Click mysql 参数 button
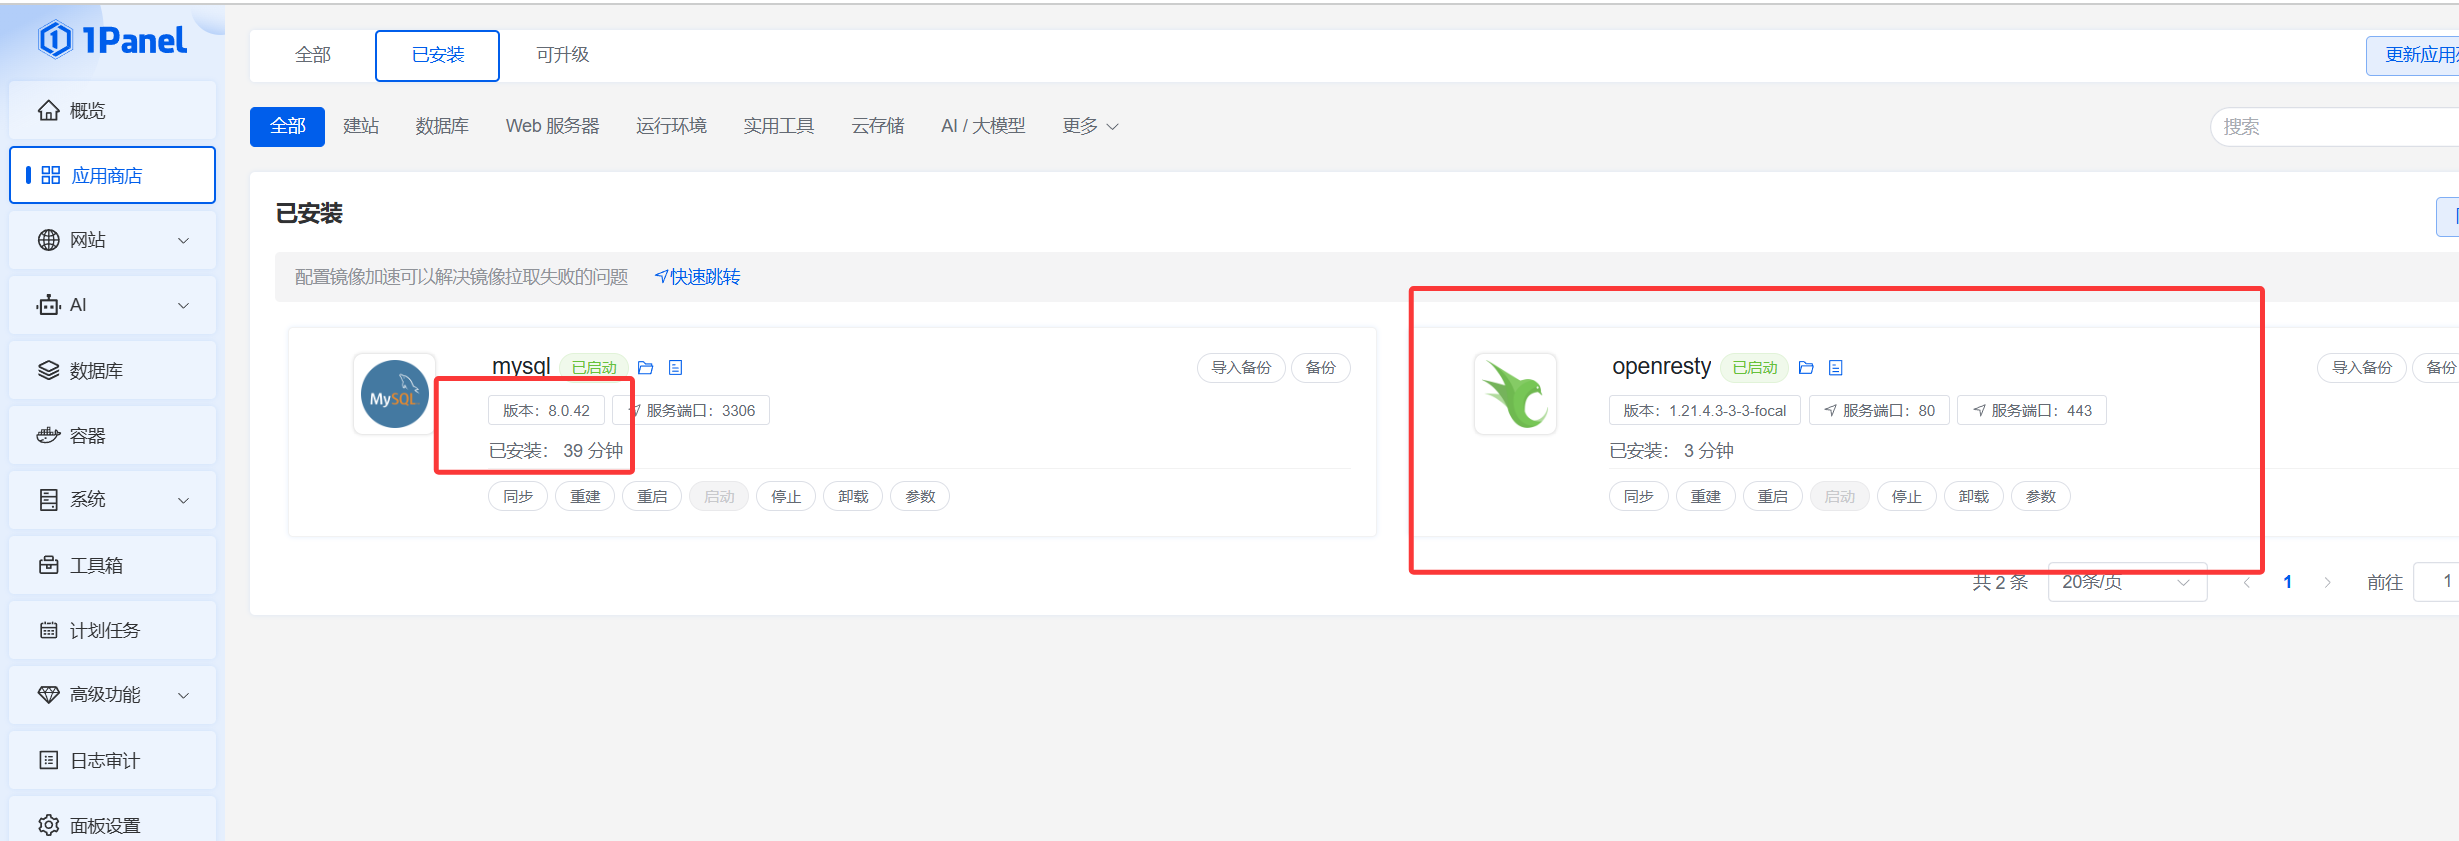Viewport: 2459px width, 841px height. (920, 497)
